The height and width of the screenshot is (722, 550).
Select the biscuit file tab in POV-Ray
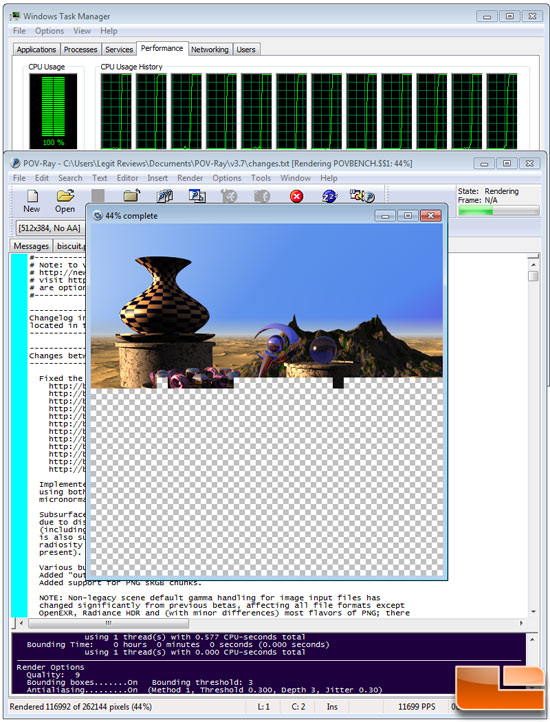click(70, 246)
